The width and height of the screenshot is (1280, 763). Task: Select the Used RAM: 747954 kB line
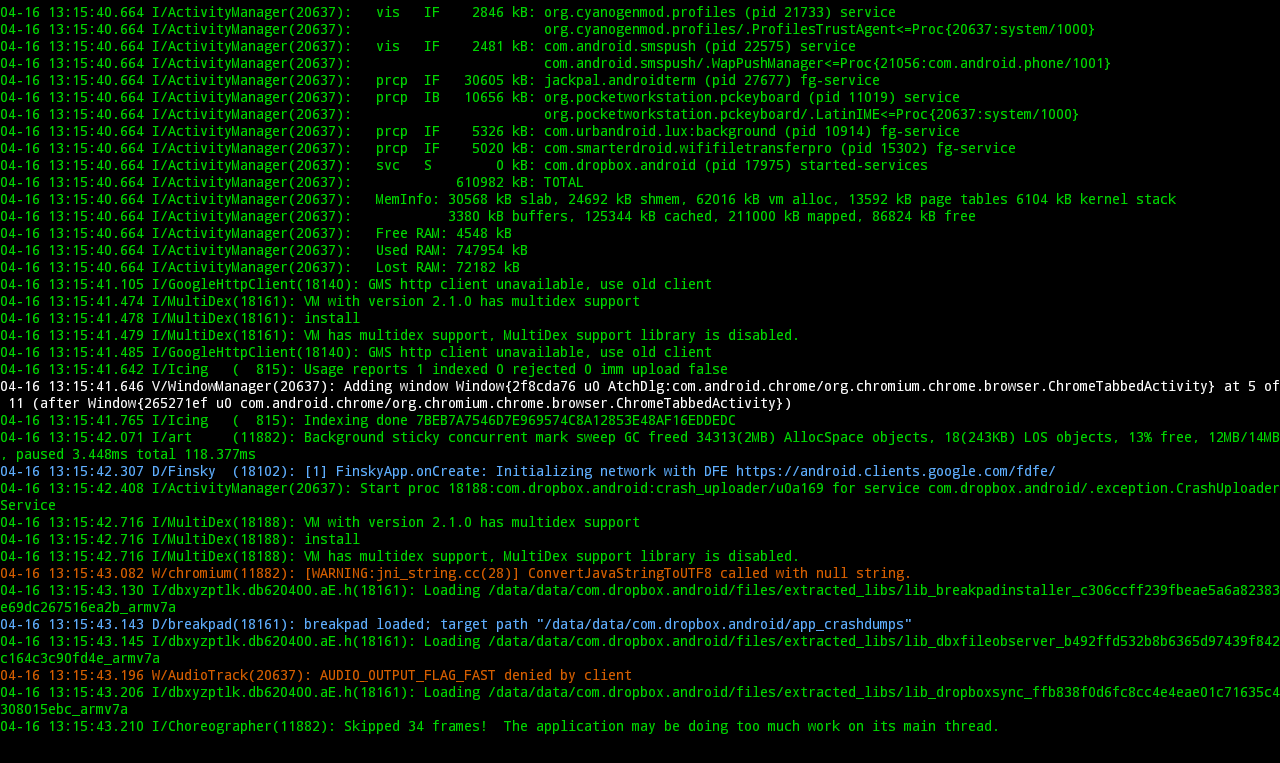(264, 251)
